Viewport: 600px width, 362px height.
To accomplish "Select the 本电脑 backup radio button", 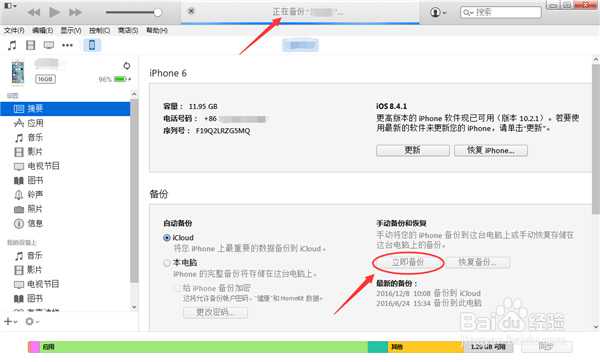I will pos(167,263).
